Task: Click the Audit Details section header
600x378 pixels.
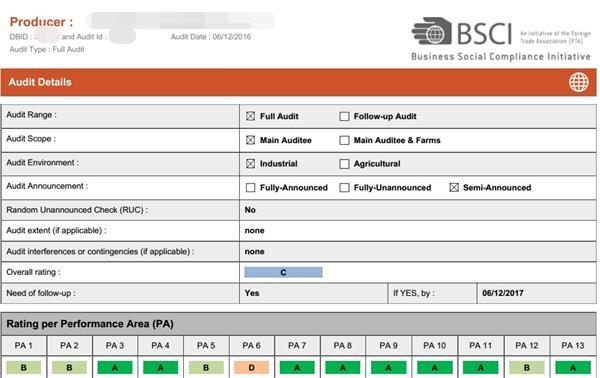Action: pos(298,82)
